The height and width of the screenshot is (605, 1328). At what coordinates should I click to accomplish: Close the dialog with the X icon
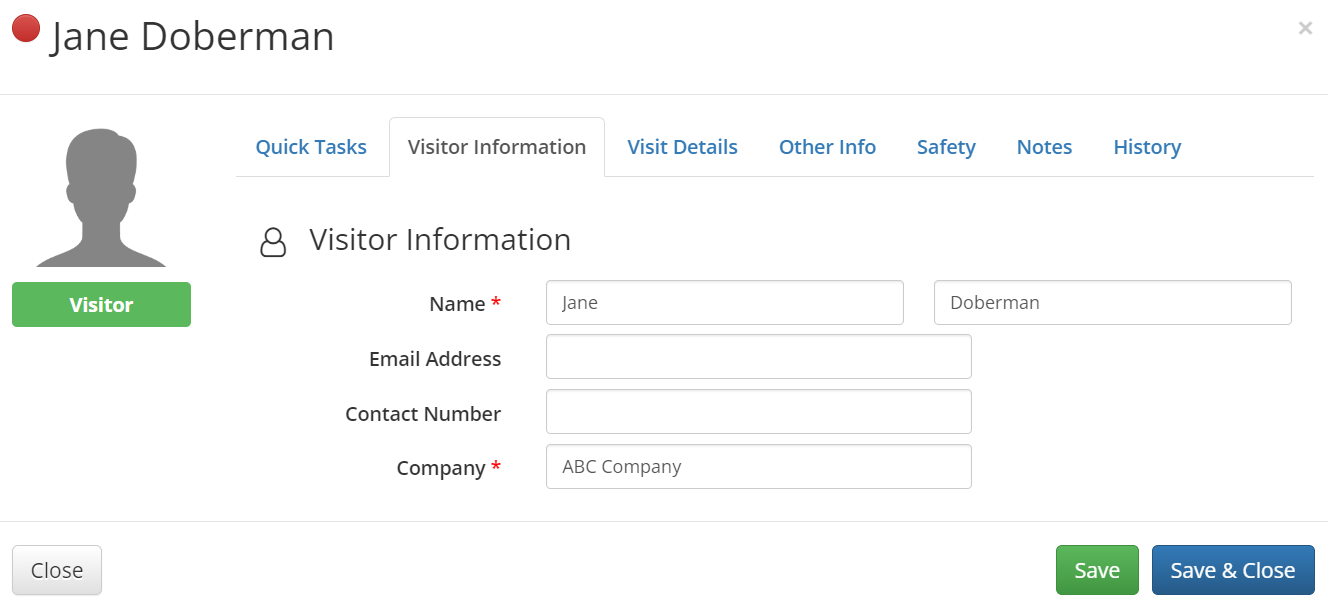(1305, 29)
